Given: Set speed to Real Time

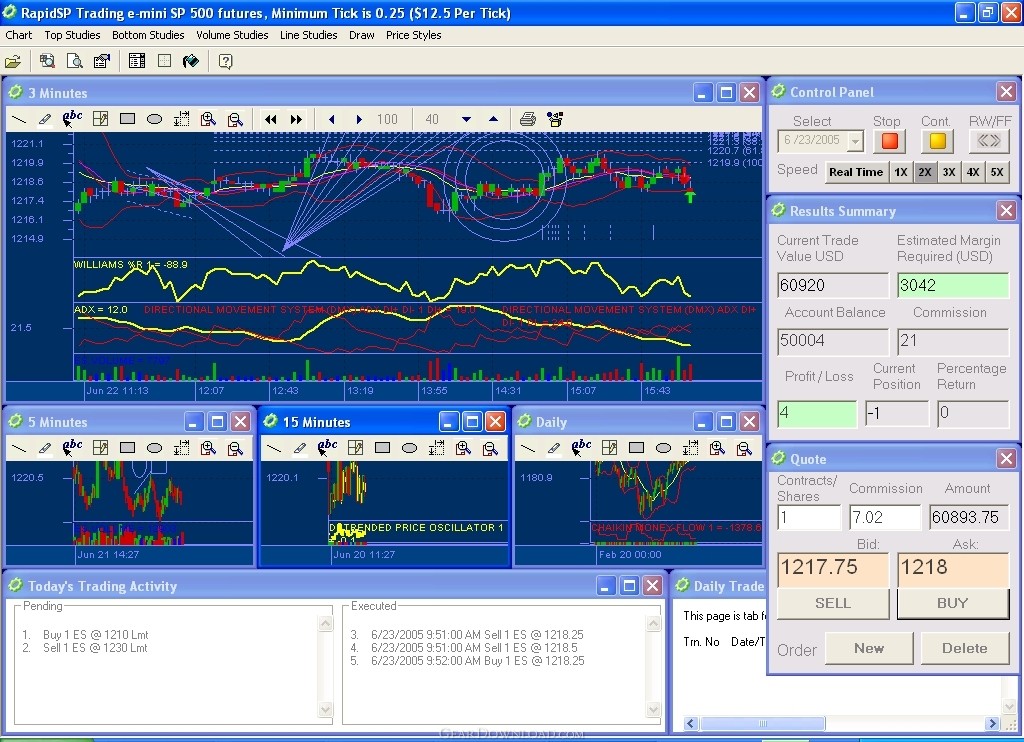Looking at the screenshot, I should pos(856,172).
